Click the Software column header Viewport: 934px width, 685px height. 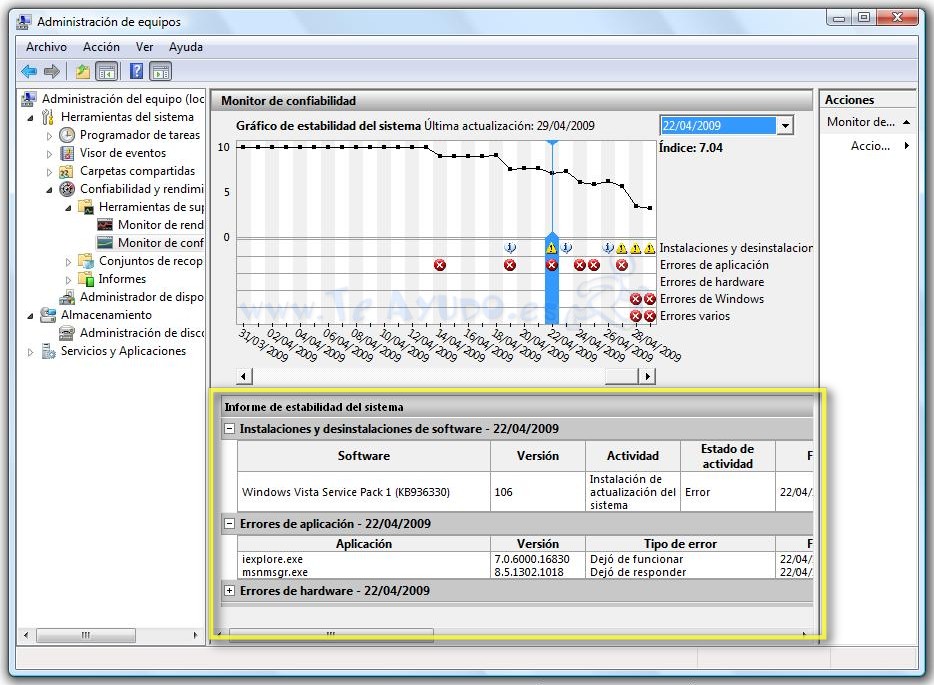[x=363, y=456]
